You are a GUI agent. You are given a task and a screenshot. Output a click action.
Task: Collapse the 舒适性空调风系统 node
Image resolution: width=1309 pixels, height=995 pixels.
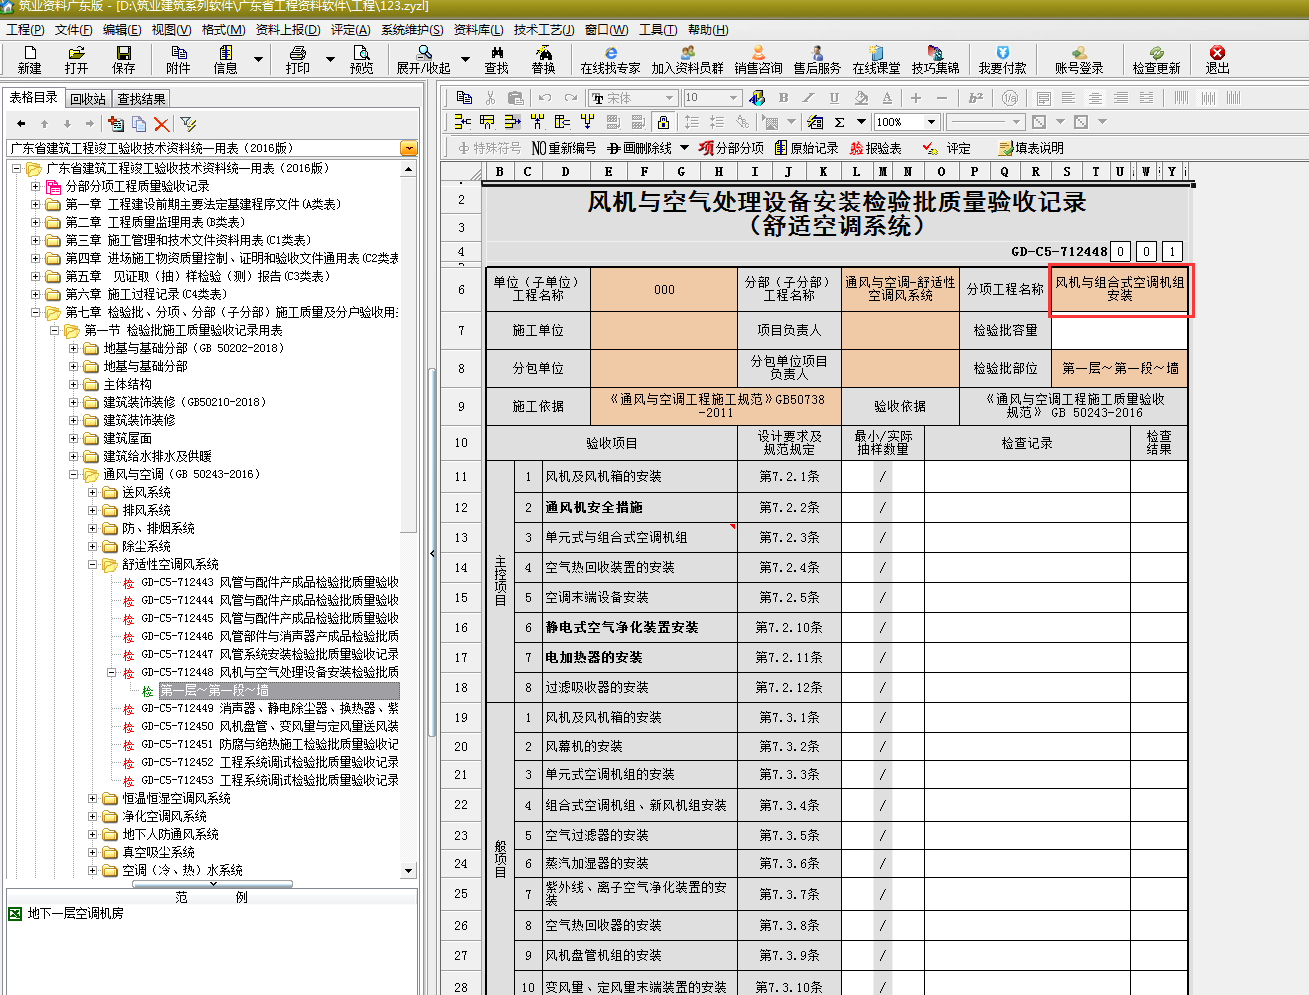point(92,564)
